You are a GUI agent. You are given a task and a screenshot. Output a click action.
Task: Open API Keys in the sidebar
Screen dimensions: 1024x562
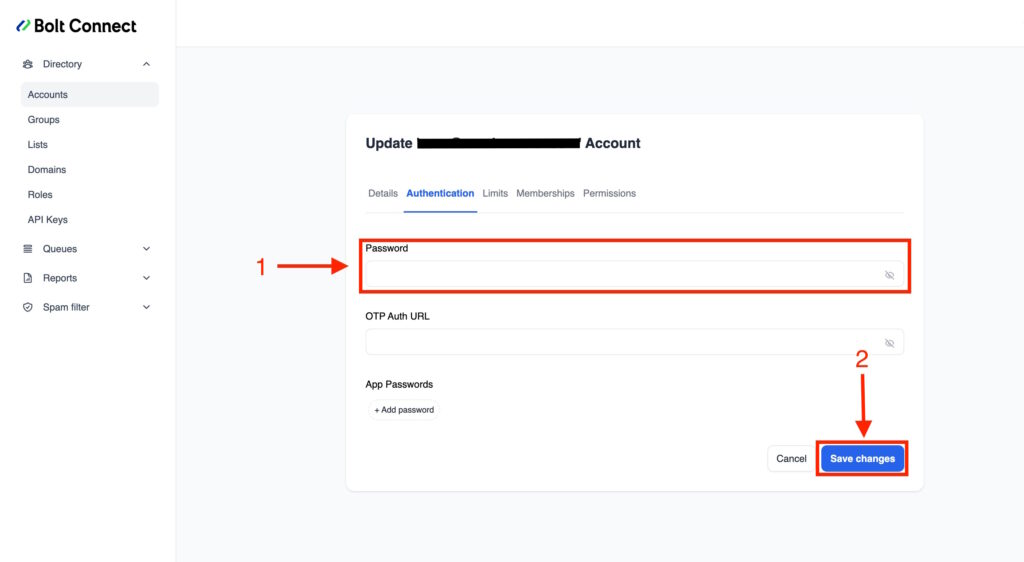48,220
